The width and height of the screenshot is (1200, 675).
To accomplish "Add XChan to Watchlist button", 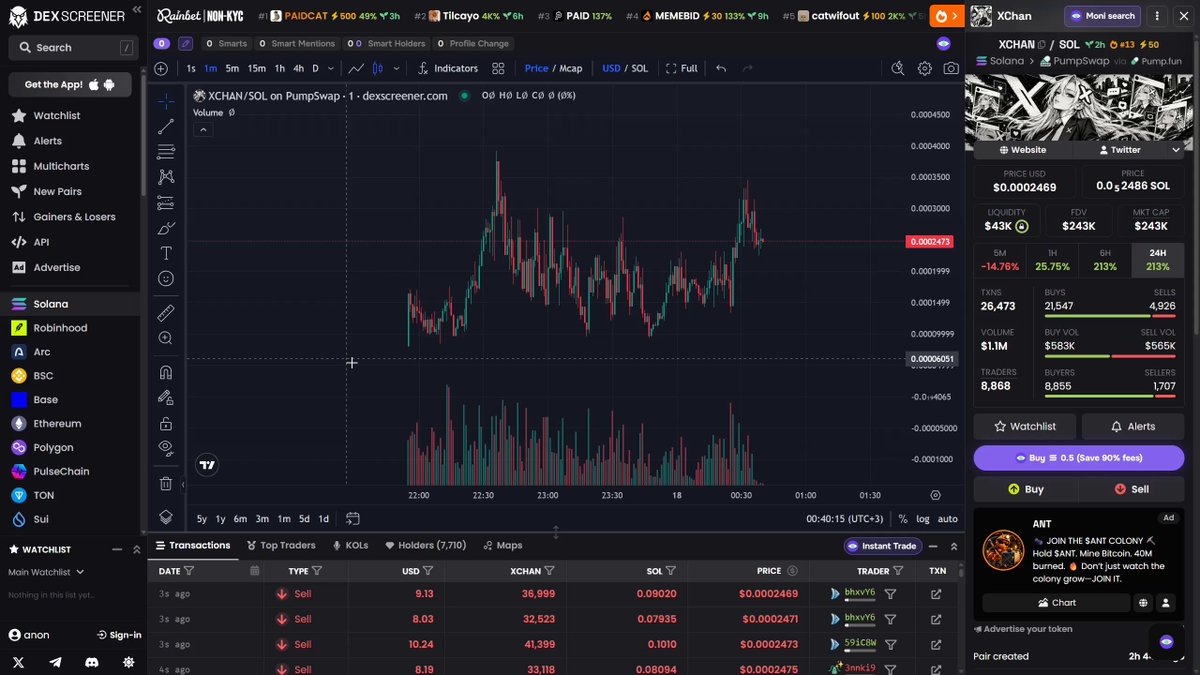I will (1025, 426).
